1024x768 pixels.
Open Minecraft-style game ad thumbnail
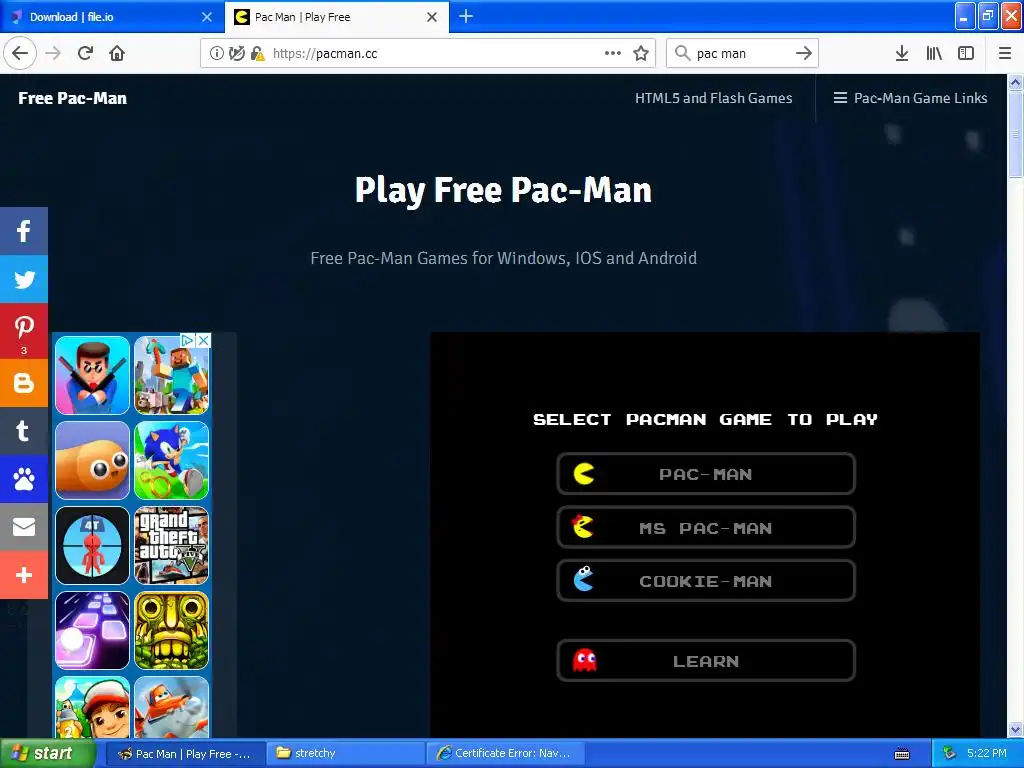click(171, 376)
